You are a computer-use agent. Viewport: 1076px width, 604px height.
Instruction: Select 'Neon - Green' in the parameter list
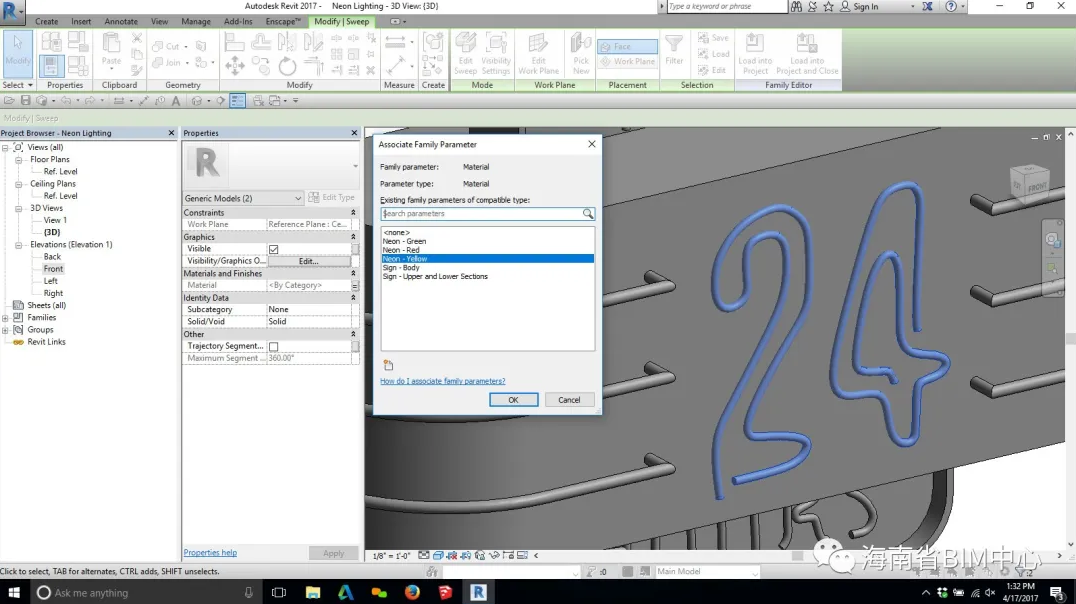[404, 241]
